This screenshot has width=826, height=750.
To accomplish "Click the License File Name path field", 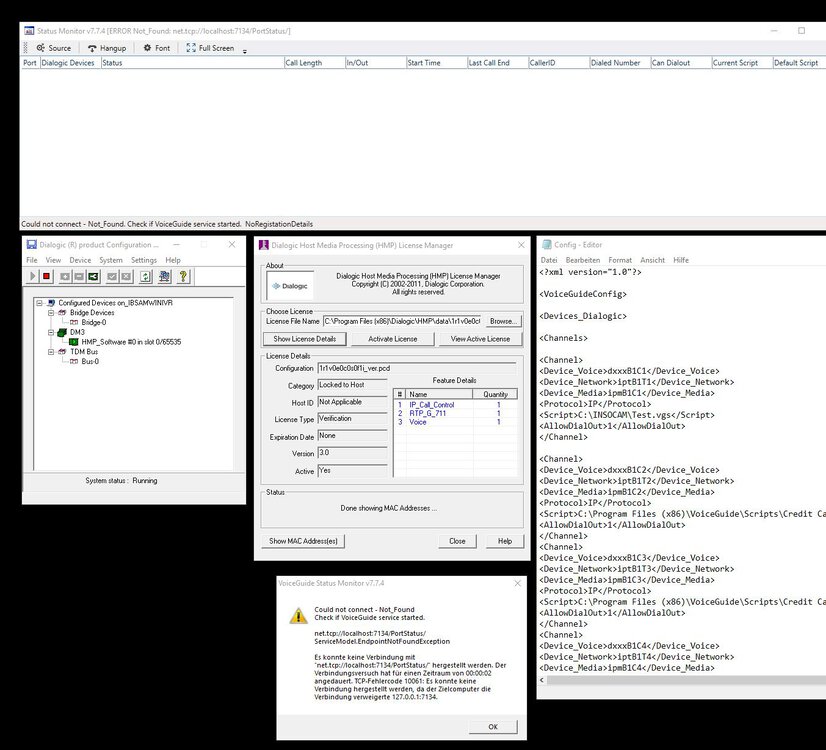I will 402,321.
